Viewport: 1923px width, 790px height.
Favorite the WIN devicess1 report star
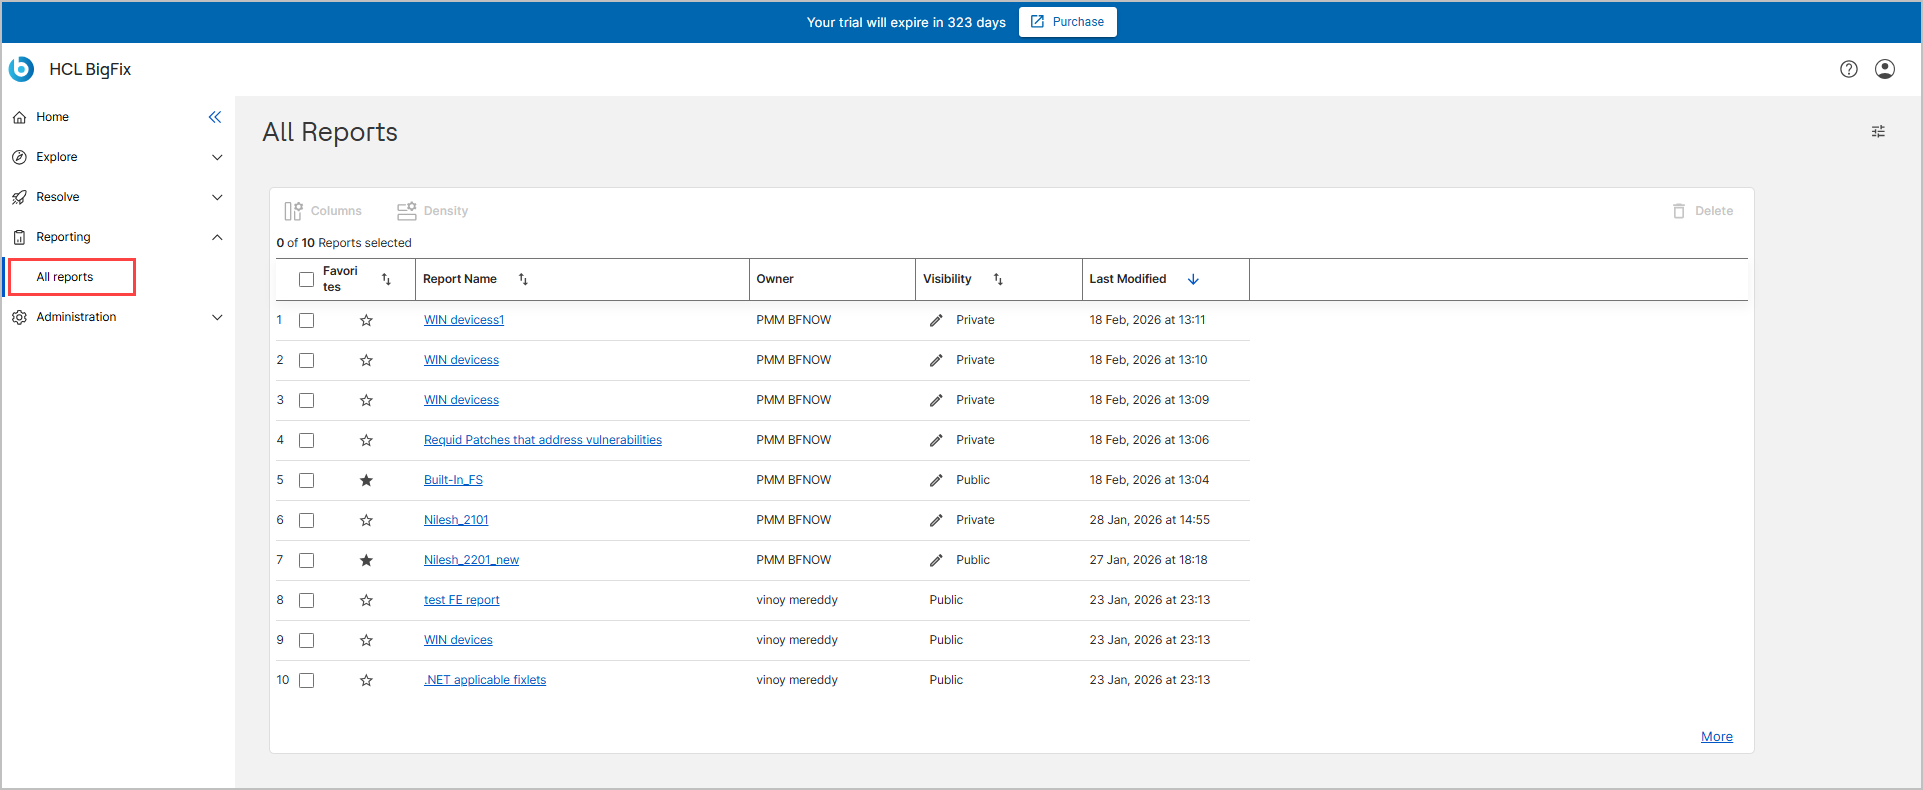point(366,321)
